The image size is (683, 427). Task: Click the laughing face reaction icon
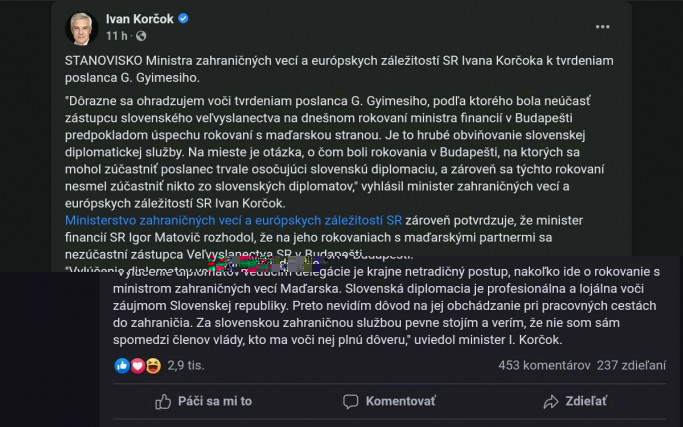(152, 366)
